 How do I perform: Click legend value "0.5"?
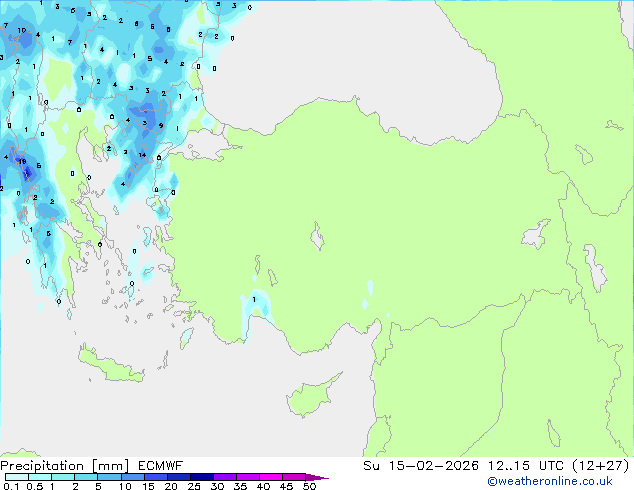[x=34, y=486]
